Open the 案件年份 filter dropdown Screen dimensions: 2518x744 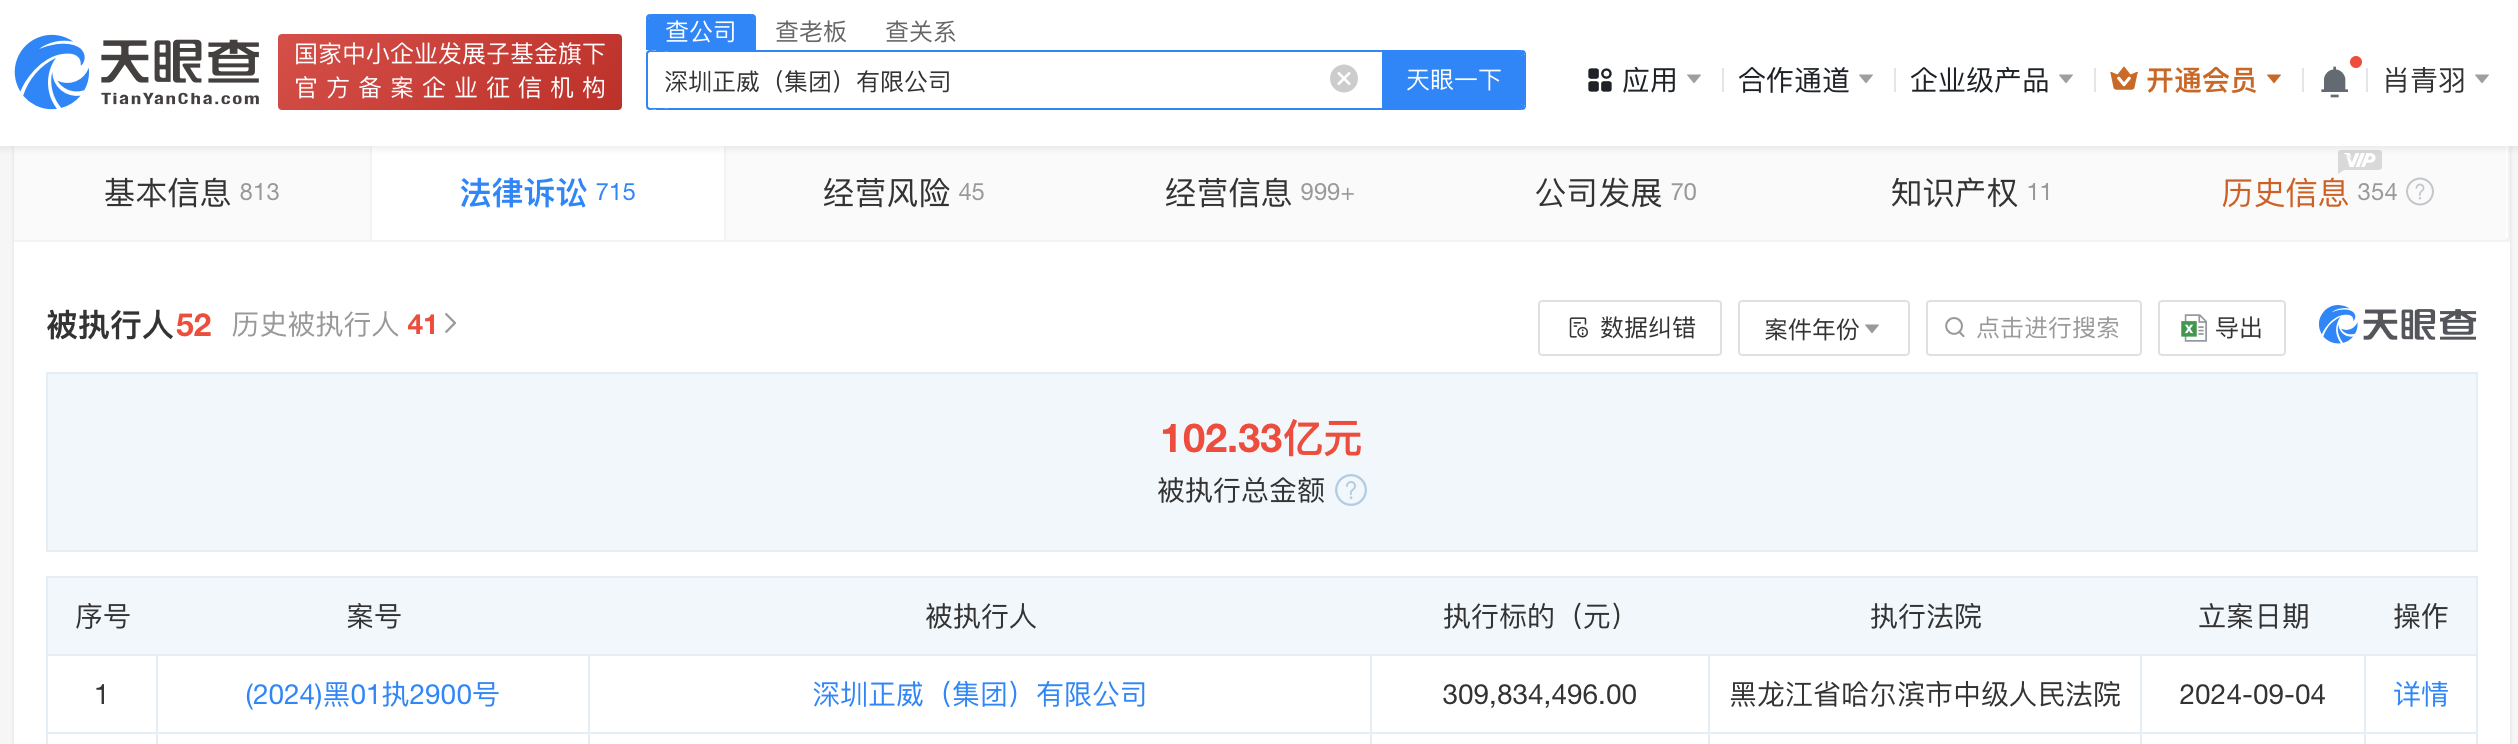[1824, 328]
